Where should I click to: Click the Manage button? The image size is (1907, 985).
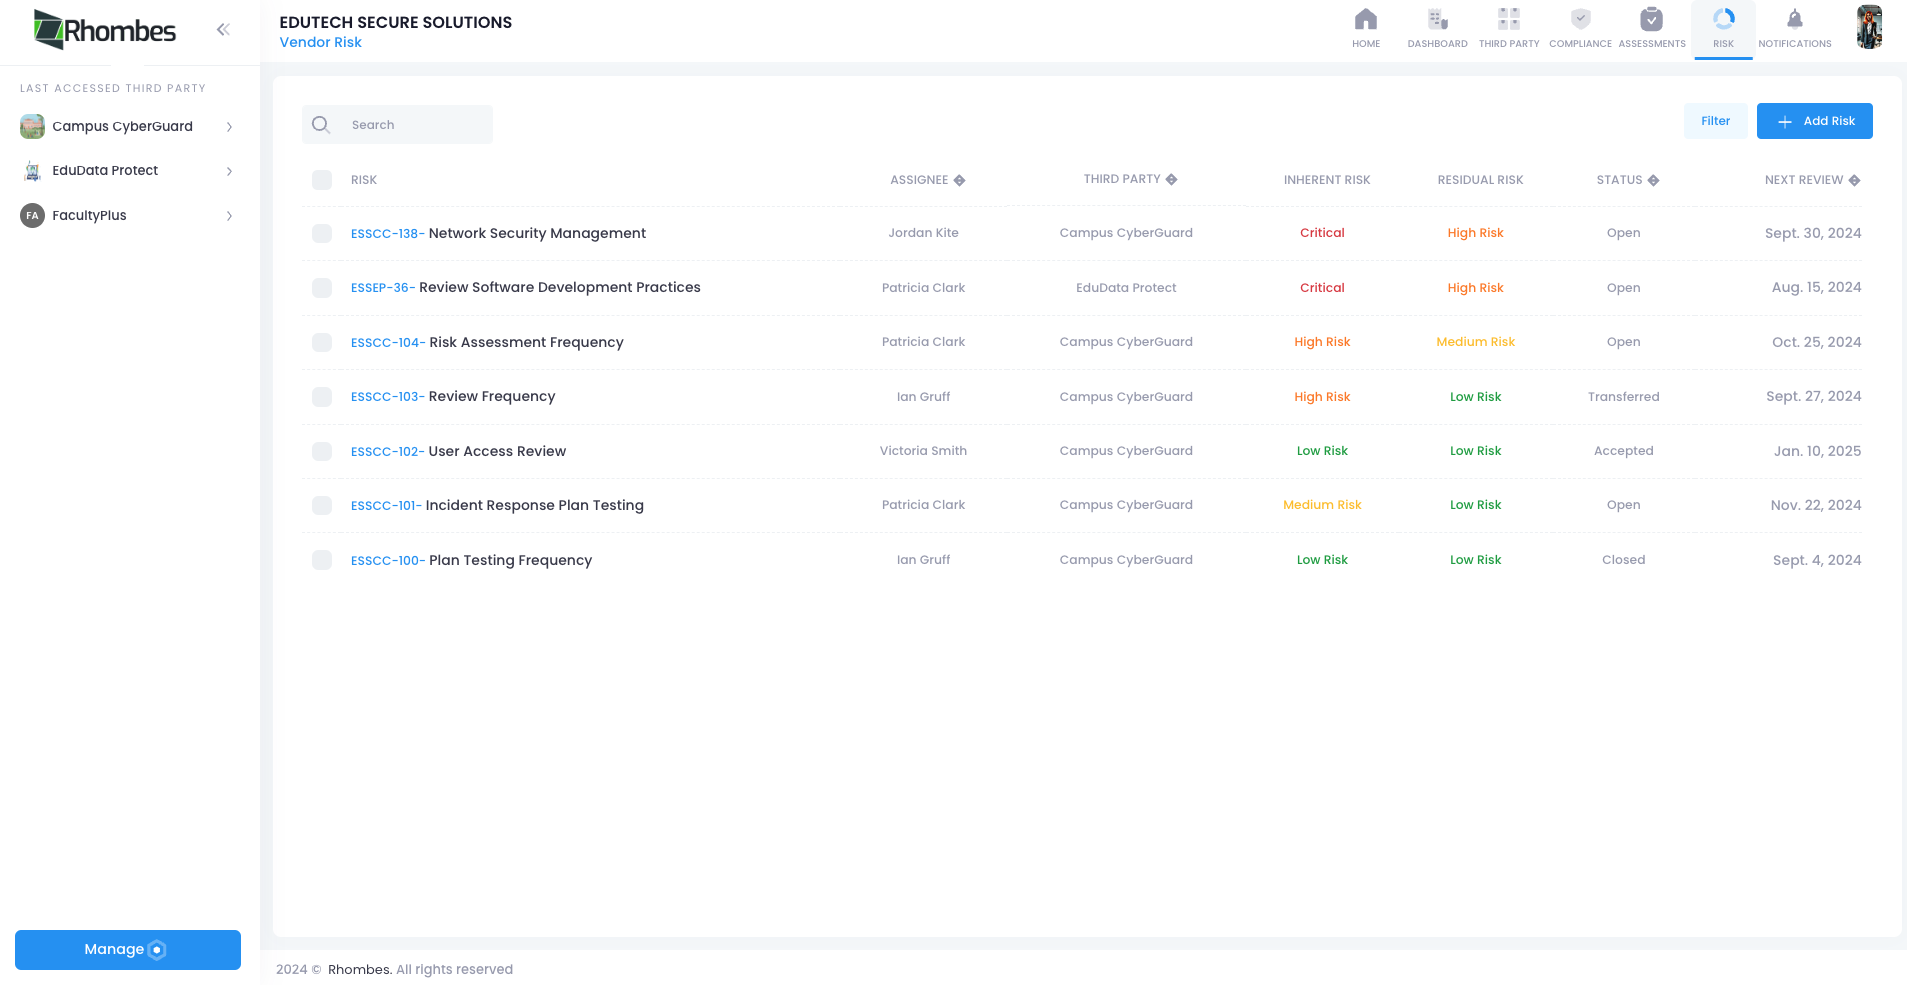coord(128,950)
